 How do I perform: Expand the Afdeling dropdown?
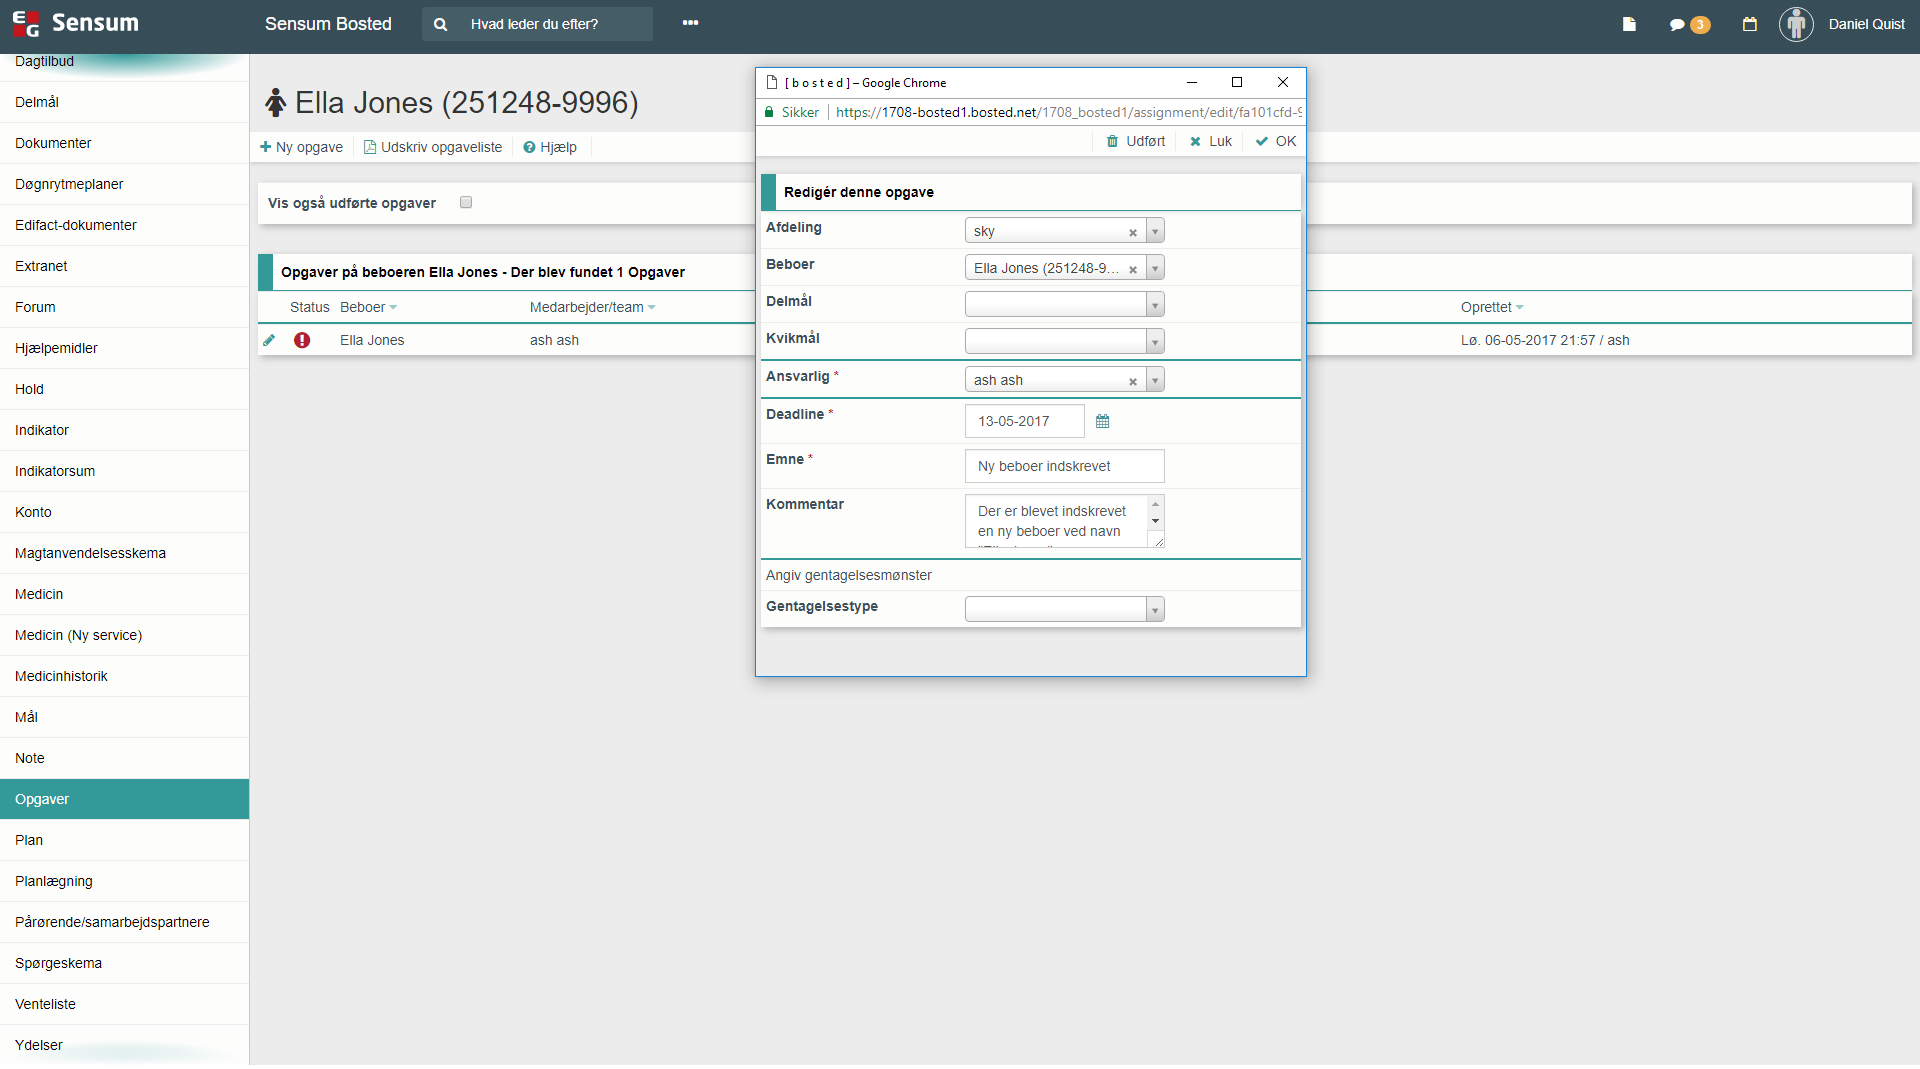pyautogui.click(x=1155, y=231)
